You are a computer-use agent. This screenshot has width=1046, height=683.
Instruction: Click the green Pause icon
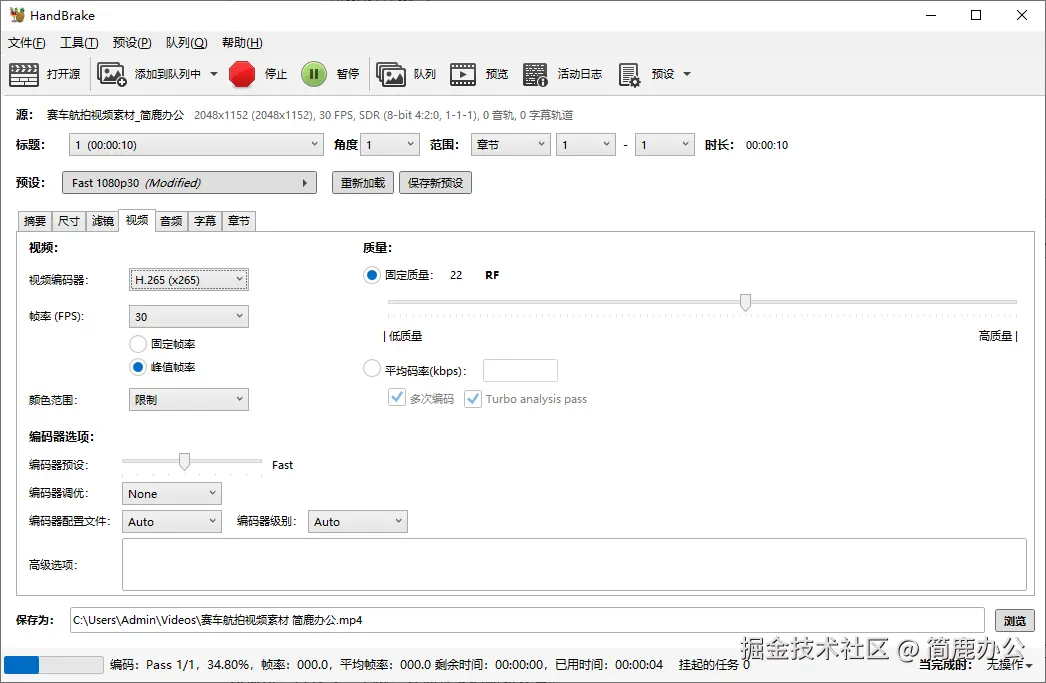coord(314,74)
